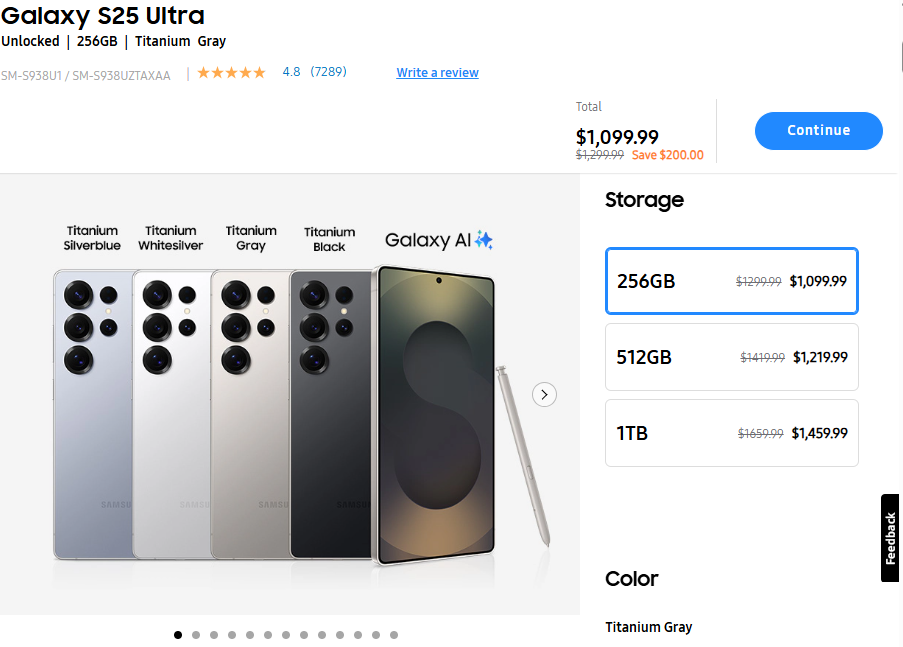903x647 pixels.
Task: Open the Write a review link
Action: (437, 73)
